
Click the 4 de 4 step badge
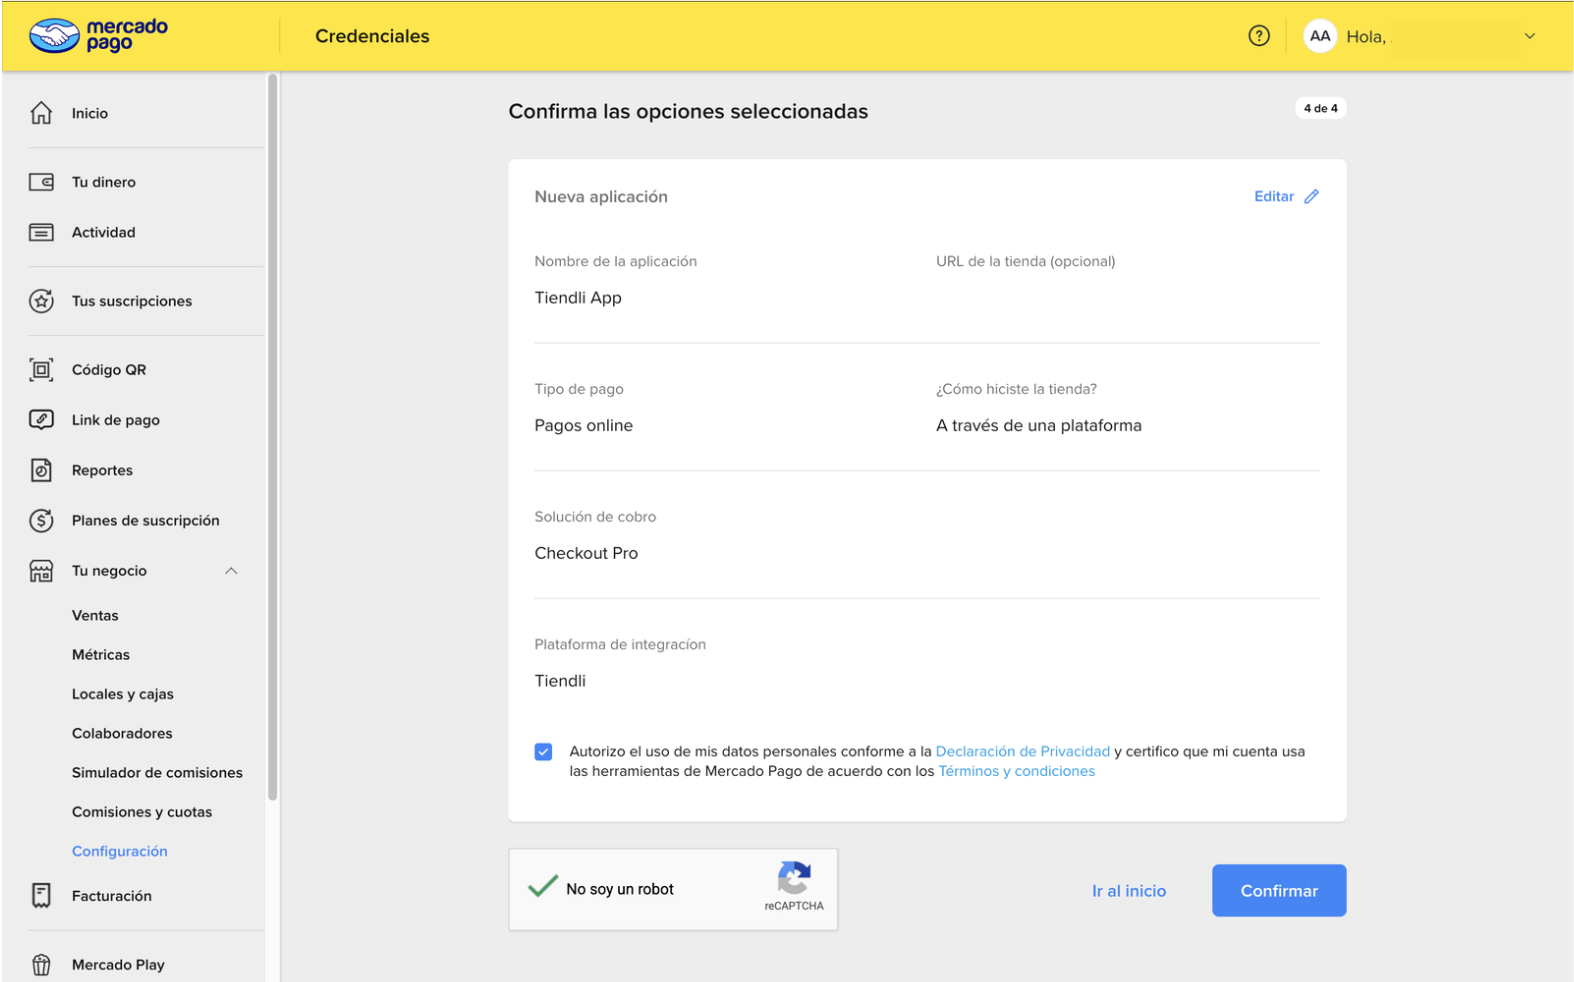[1320, 108]
